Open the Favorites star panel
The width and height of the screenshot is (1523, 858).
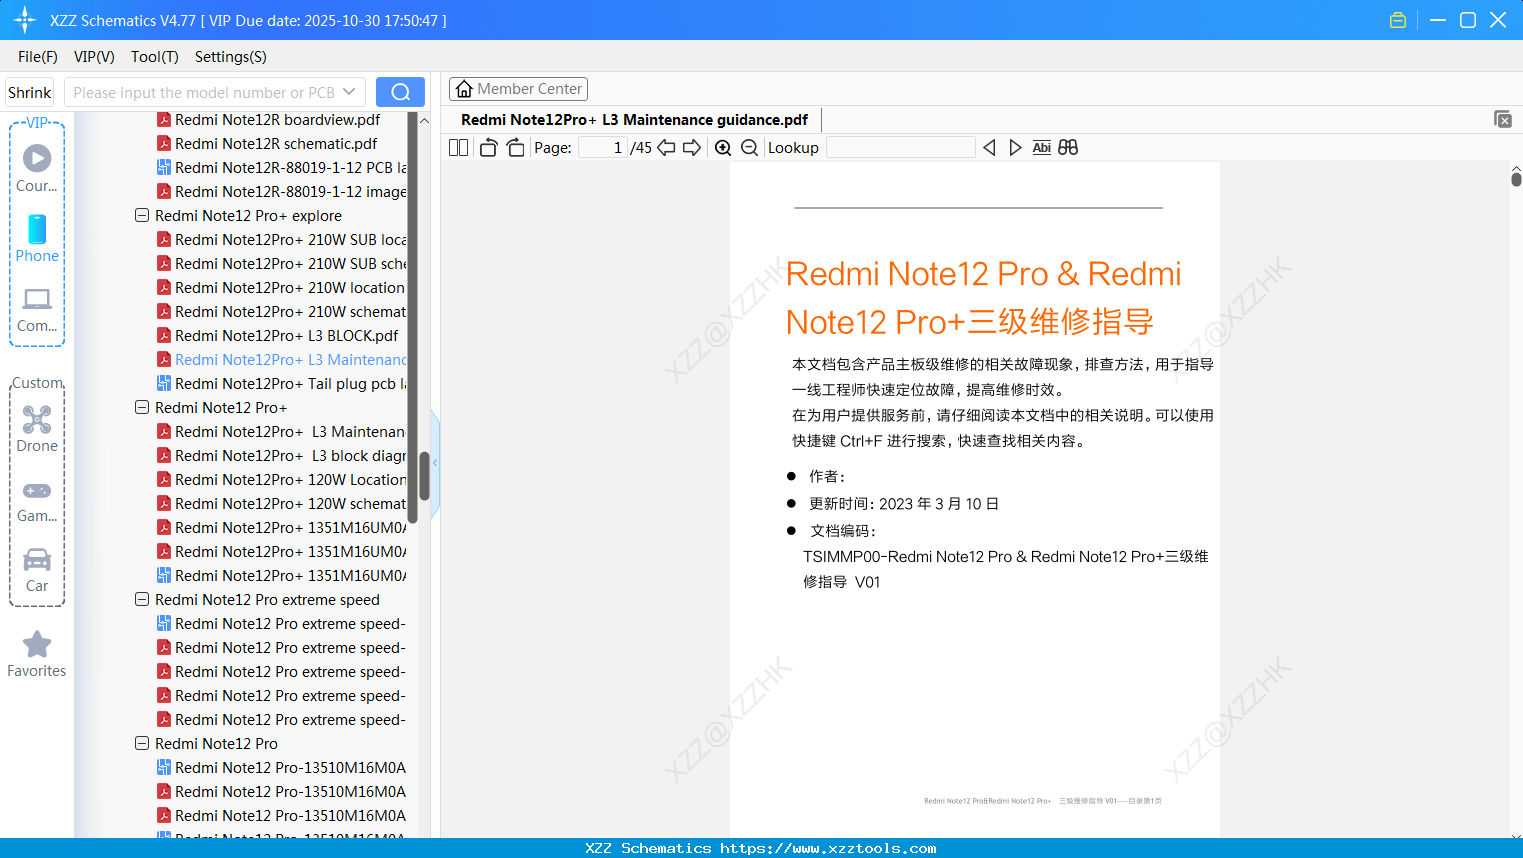[36, 654]
